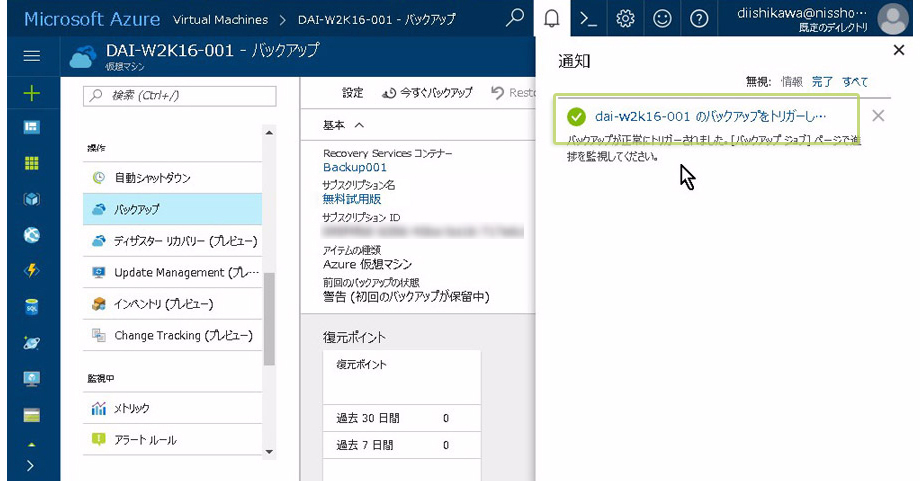Select ディザスター リカバリー (プレビュー) item

click(x=185, y=241)
